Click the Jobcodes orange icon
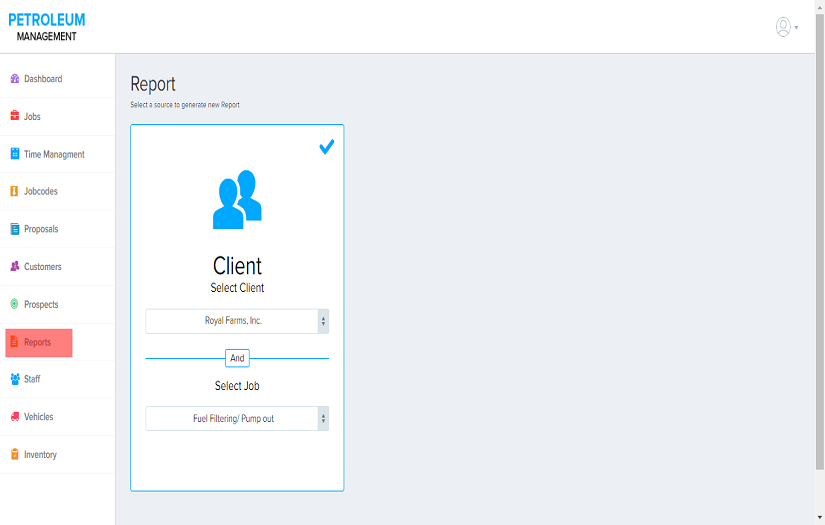Screen dimensions: 825x525 (x=14, y=191)
